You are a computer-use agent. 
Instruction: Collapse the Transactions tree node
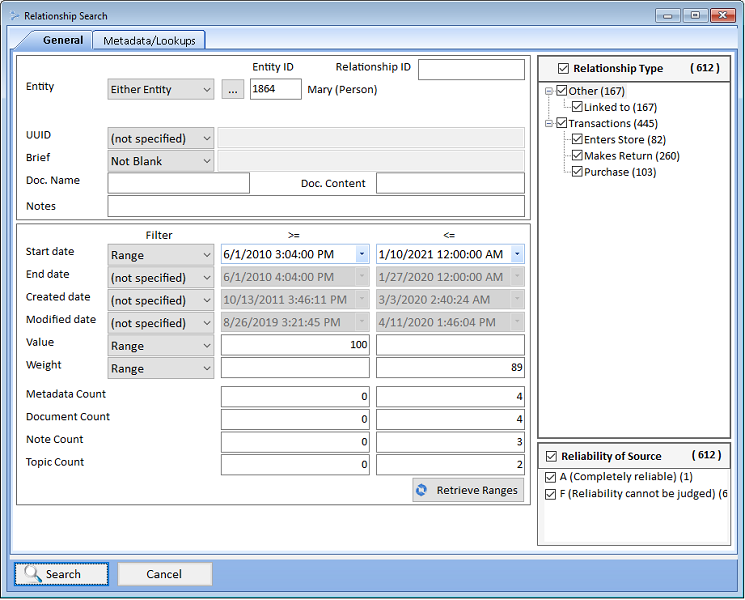[549, 123]
